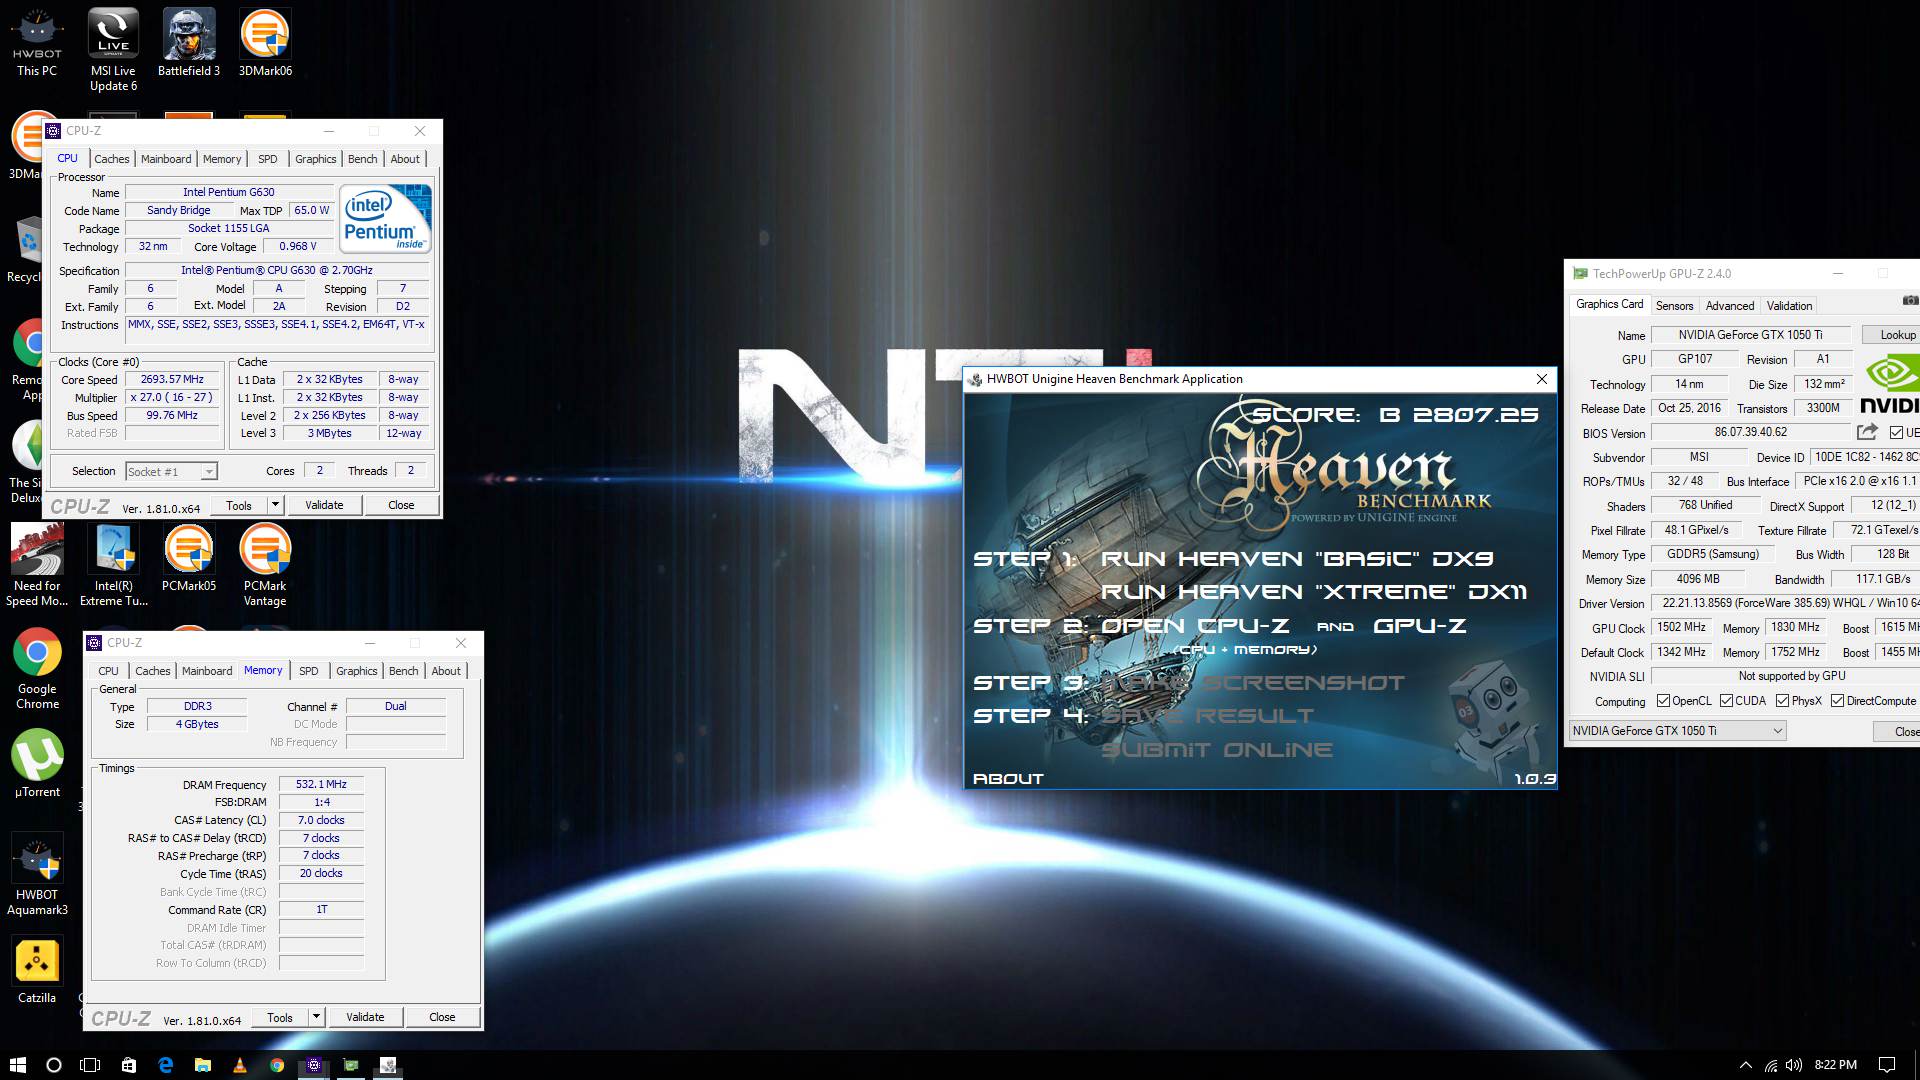The height and width of the screenshot is (1080, 1920).
Task: Open File Explorer from the taskbar
Action: (x=202, y=1065)
